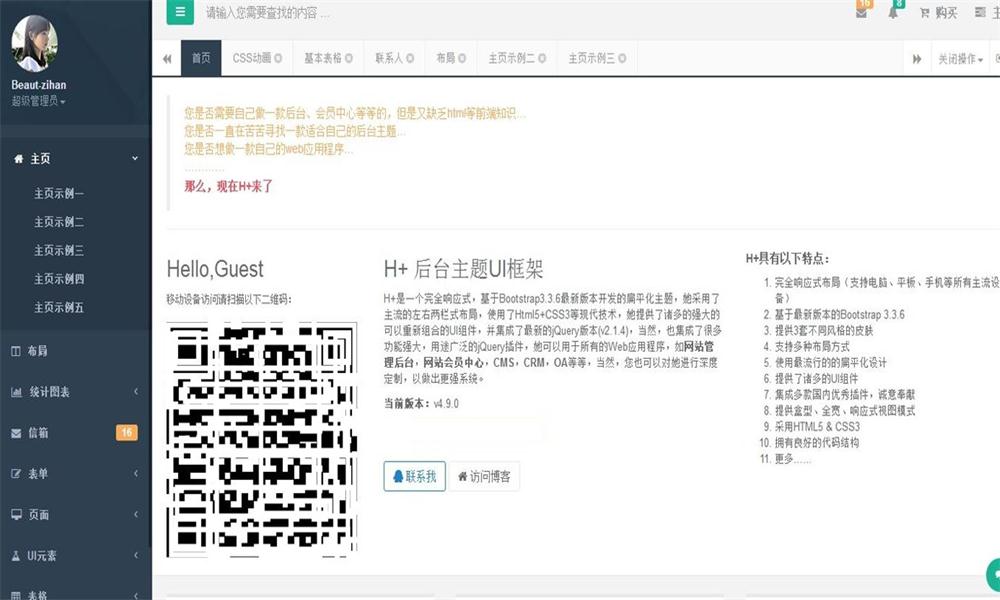Click feature item 采用HTML5 & CSS3
Viewport: 1000px width, 600px height.
click(817, 427)
